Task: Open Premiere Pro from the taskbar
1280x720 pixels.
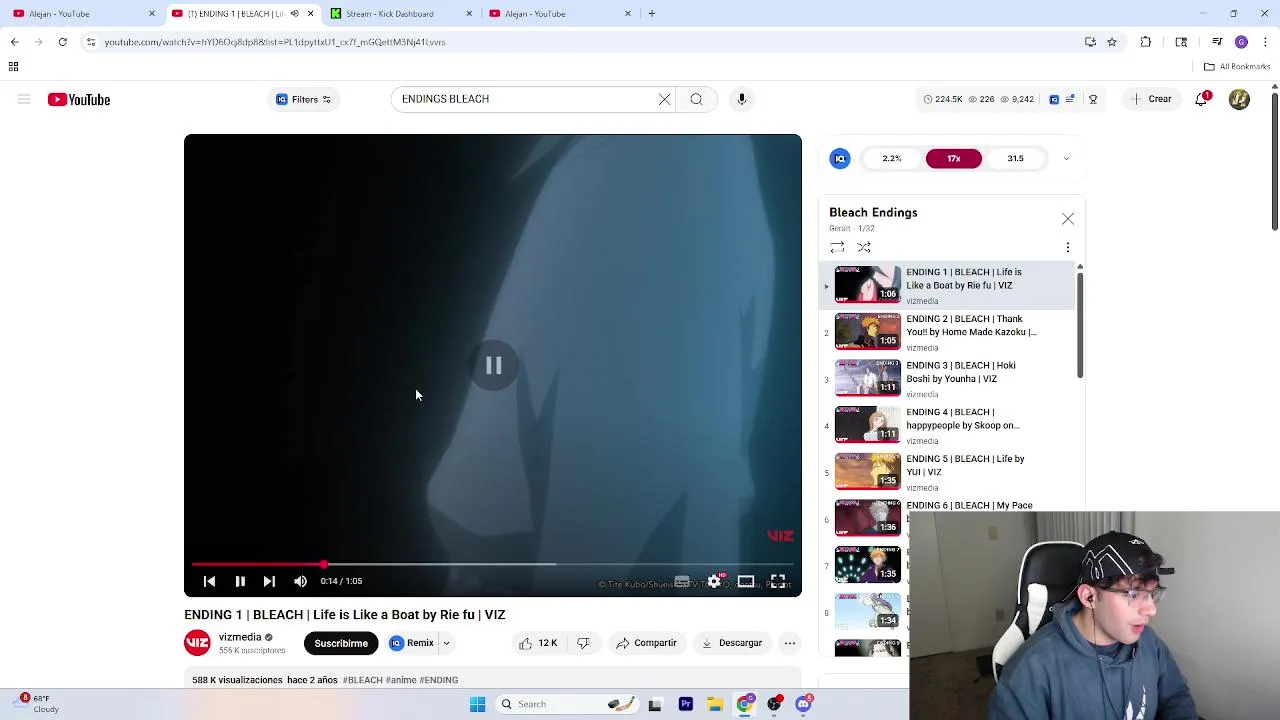Action: [686, 704]
